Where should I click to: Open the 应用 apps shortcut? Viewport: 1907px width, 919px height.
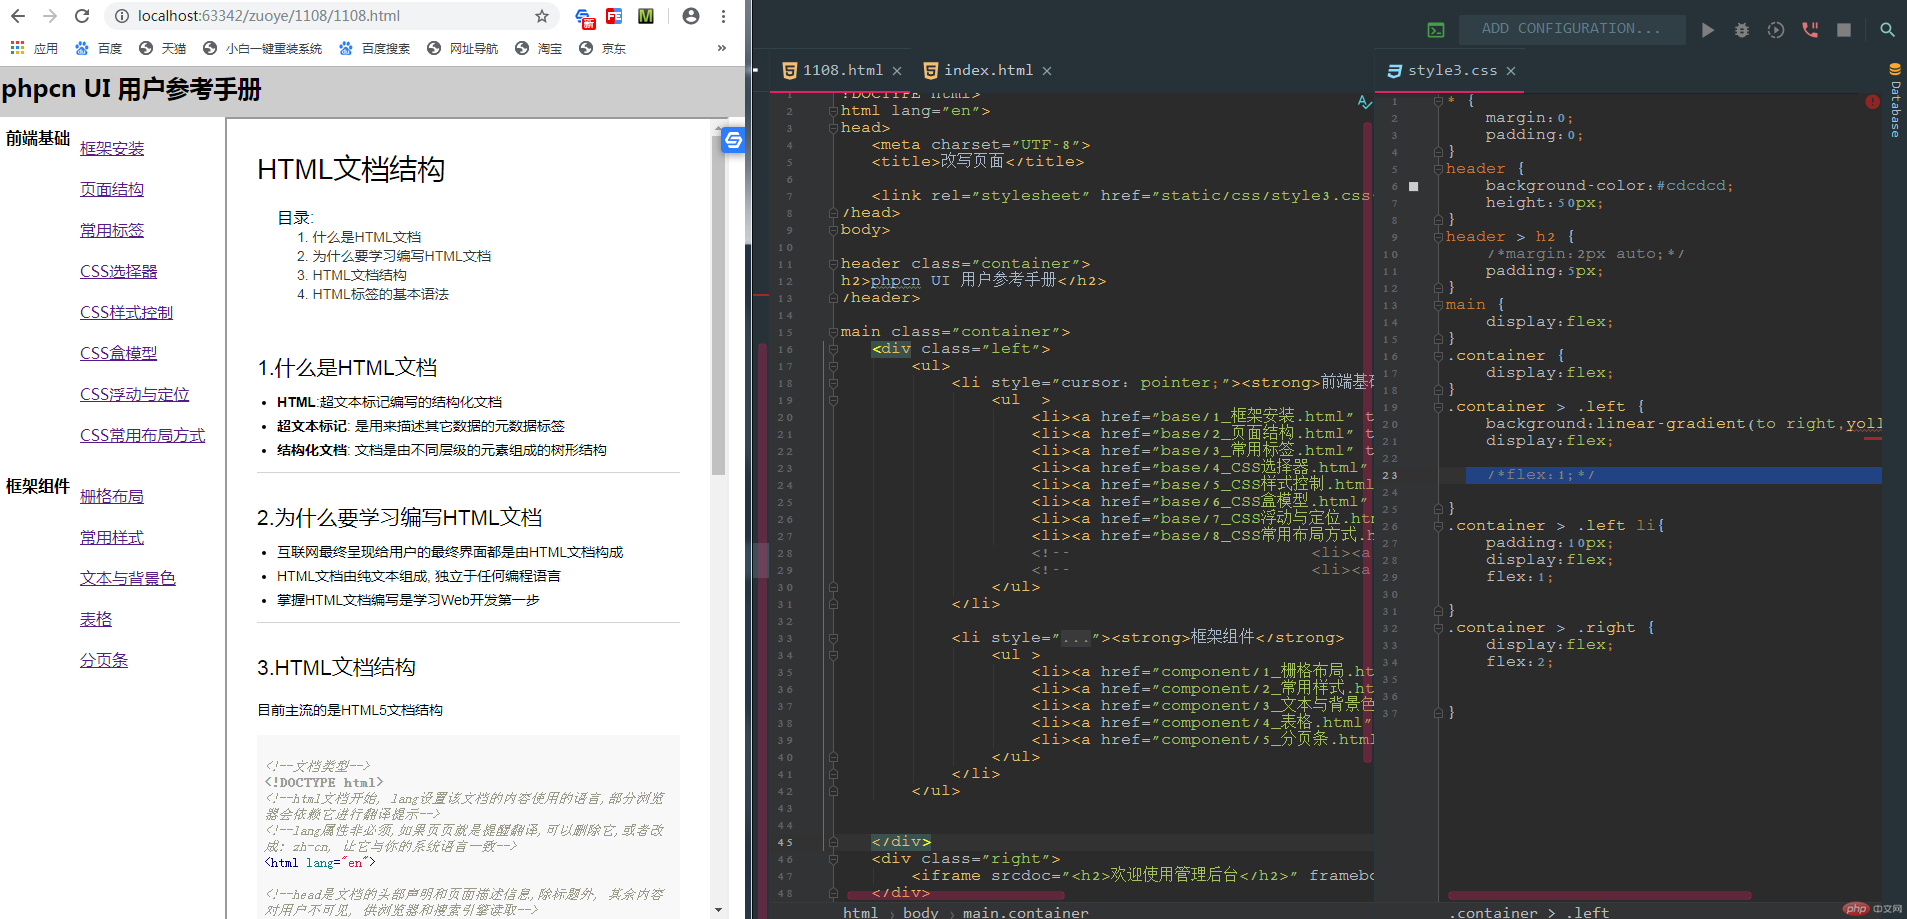pos(34,48)
